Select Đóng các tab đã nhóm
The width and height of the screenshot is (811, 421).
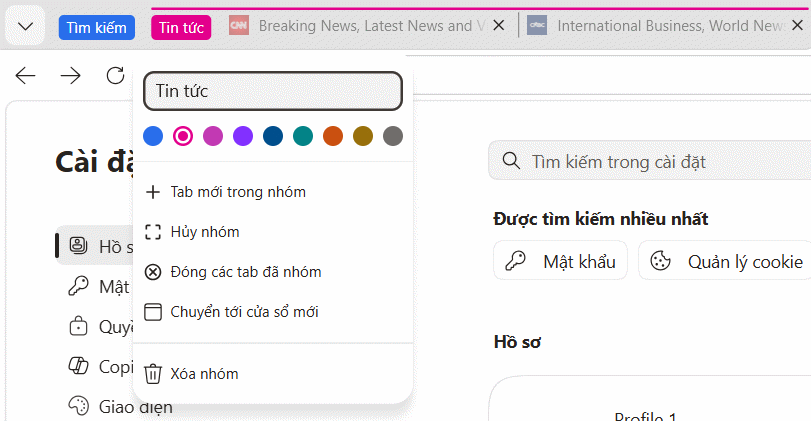273,272
